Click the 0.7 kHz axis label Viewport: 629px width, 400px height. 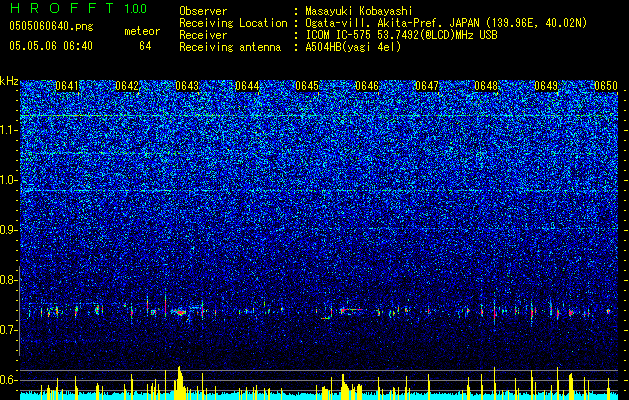[9, 330]
